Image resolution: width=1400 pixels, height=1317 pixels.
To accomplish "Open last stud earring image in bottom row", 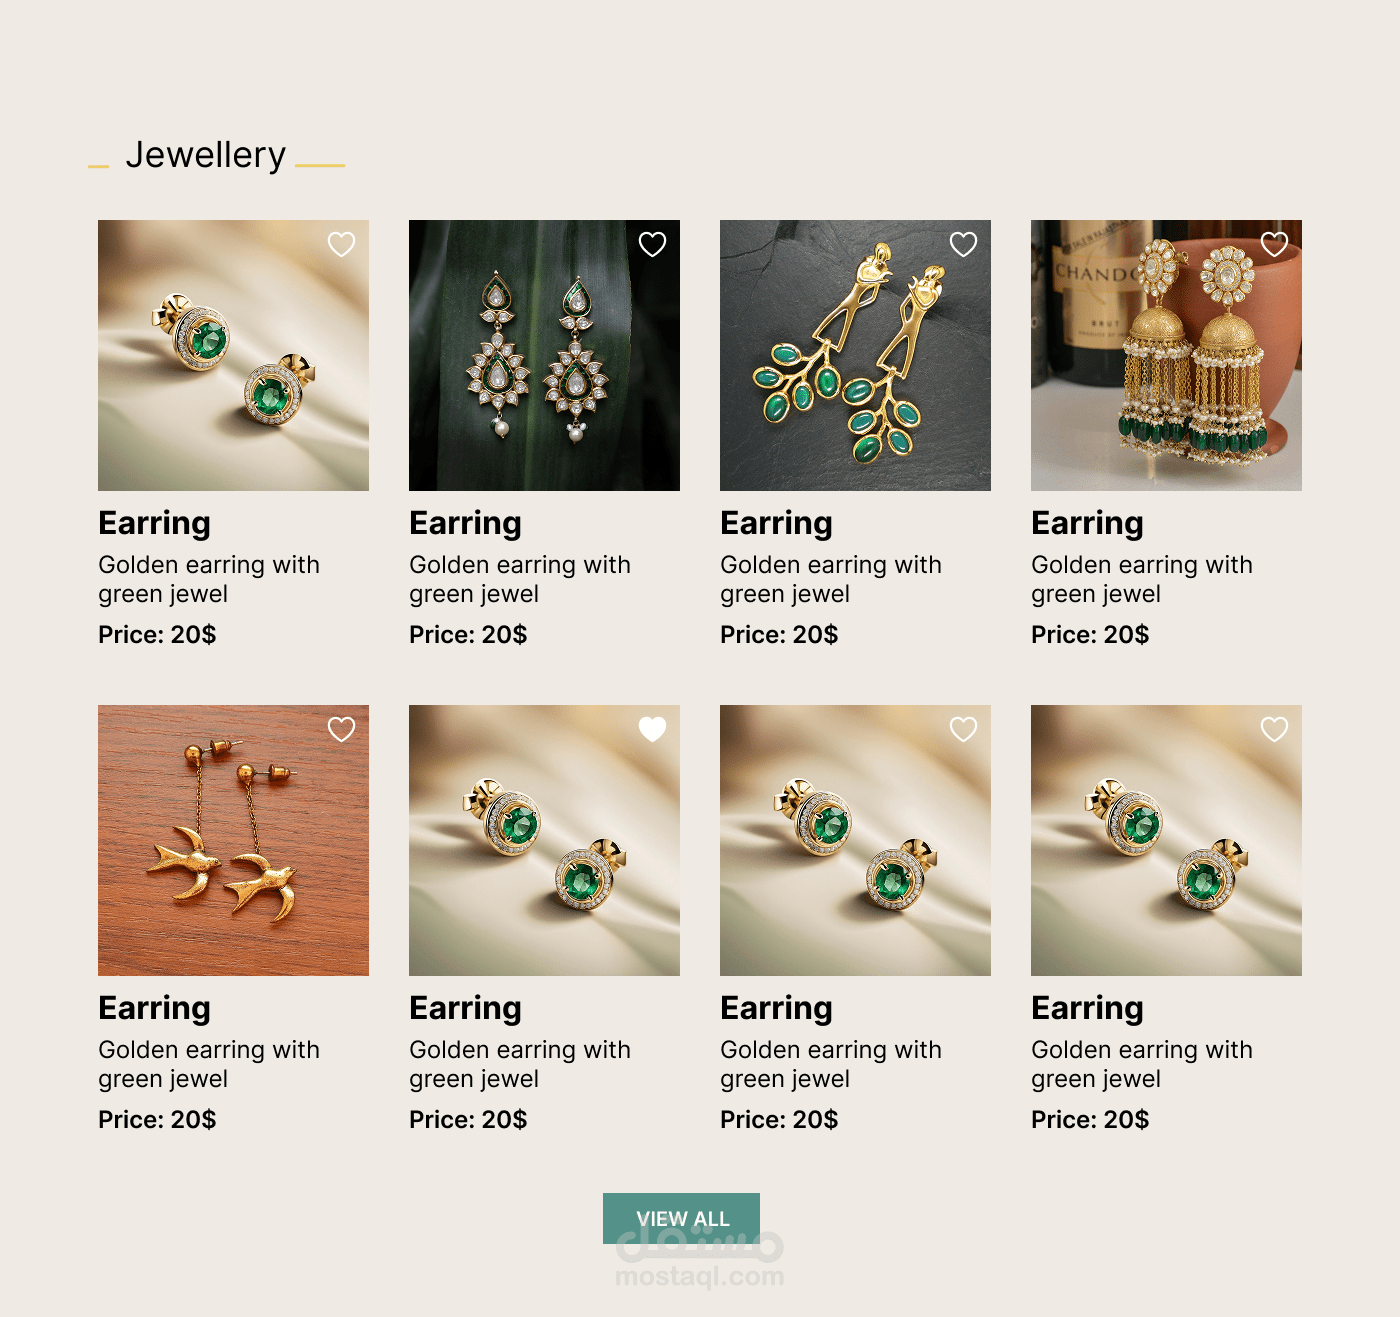I will click(1166, 840).
